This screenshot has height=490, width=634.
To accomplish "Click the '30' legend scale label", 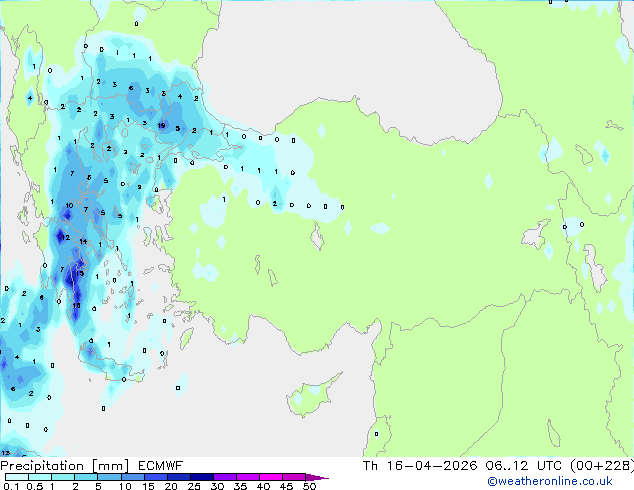I will click(x=217, y=486).
